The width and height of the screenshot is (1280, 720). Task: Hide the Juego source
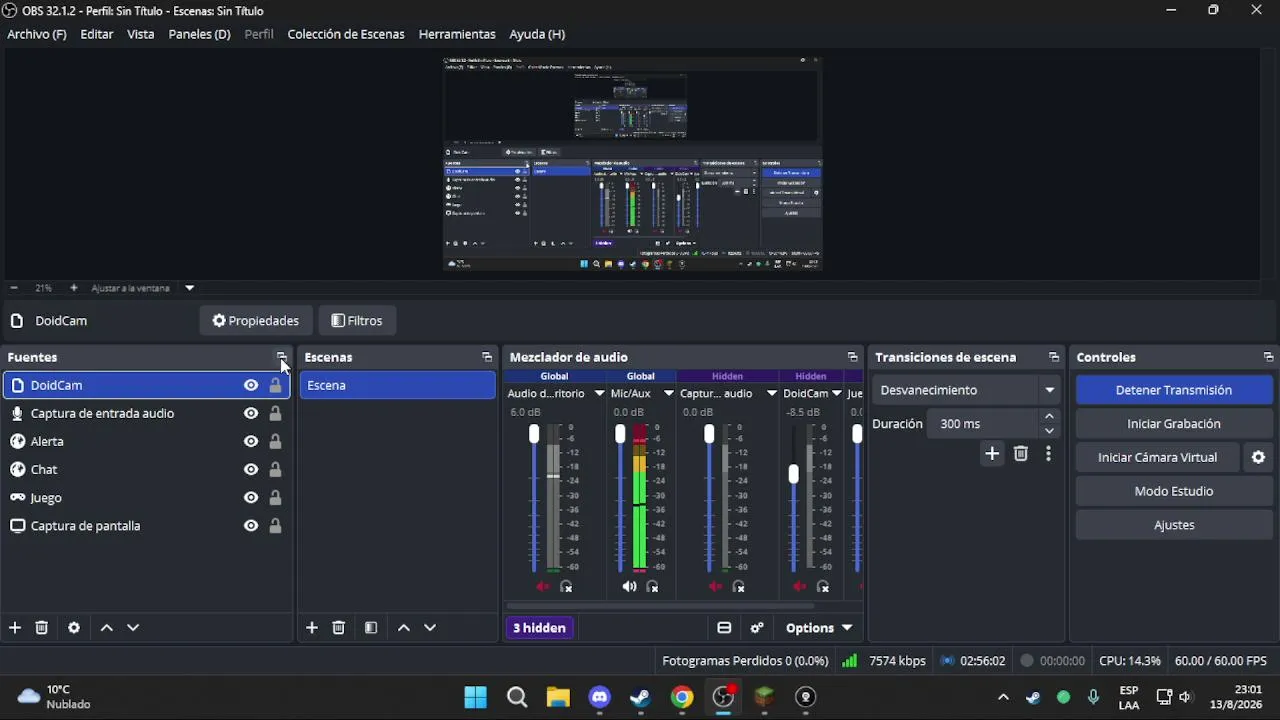(251, 497)
